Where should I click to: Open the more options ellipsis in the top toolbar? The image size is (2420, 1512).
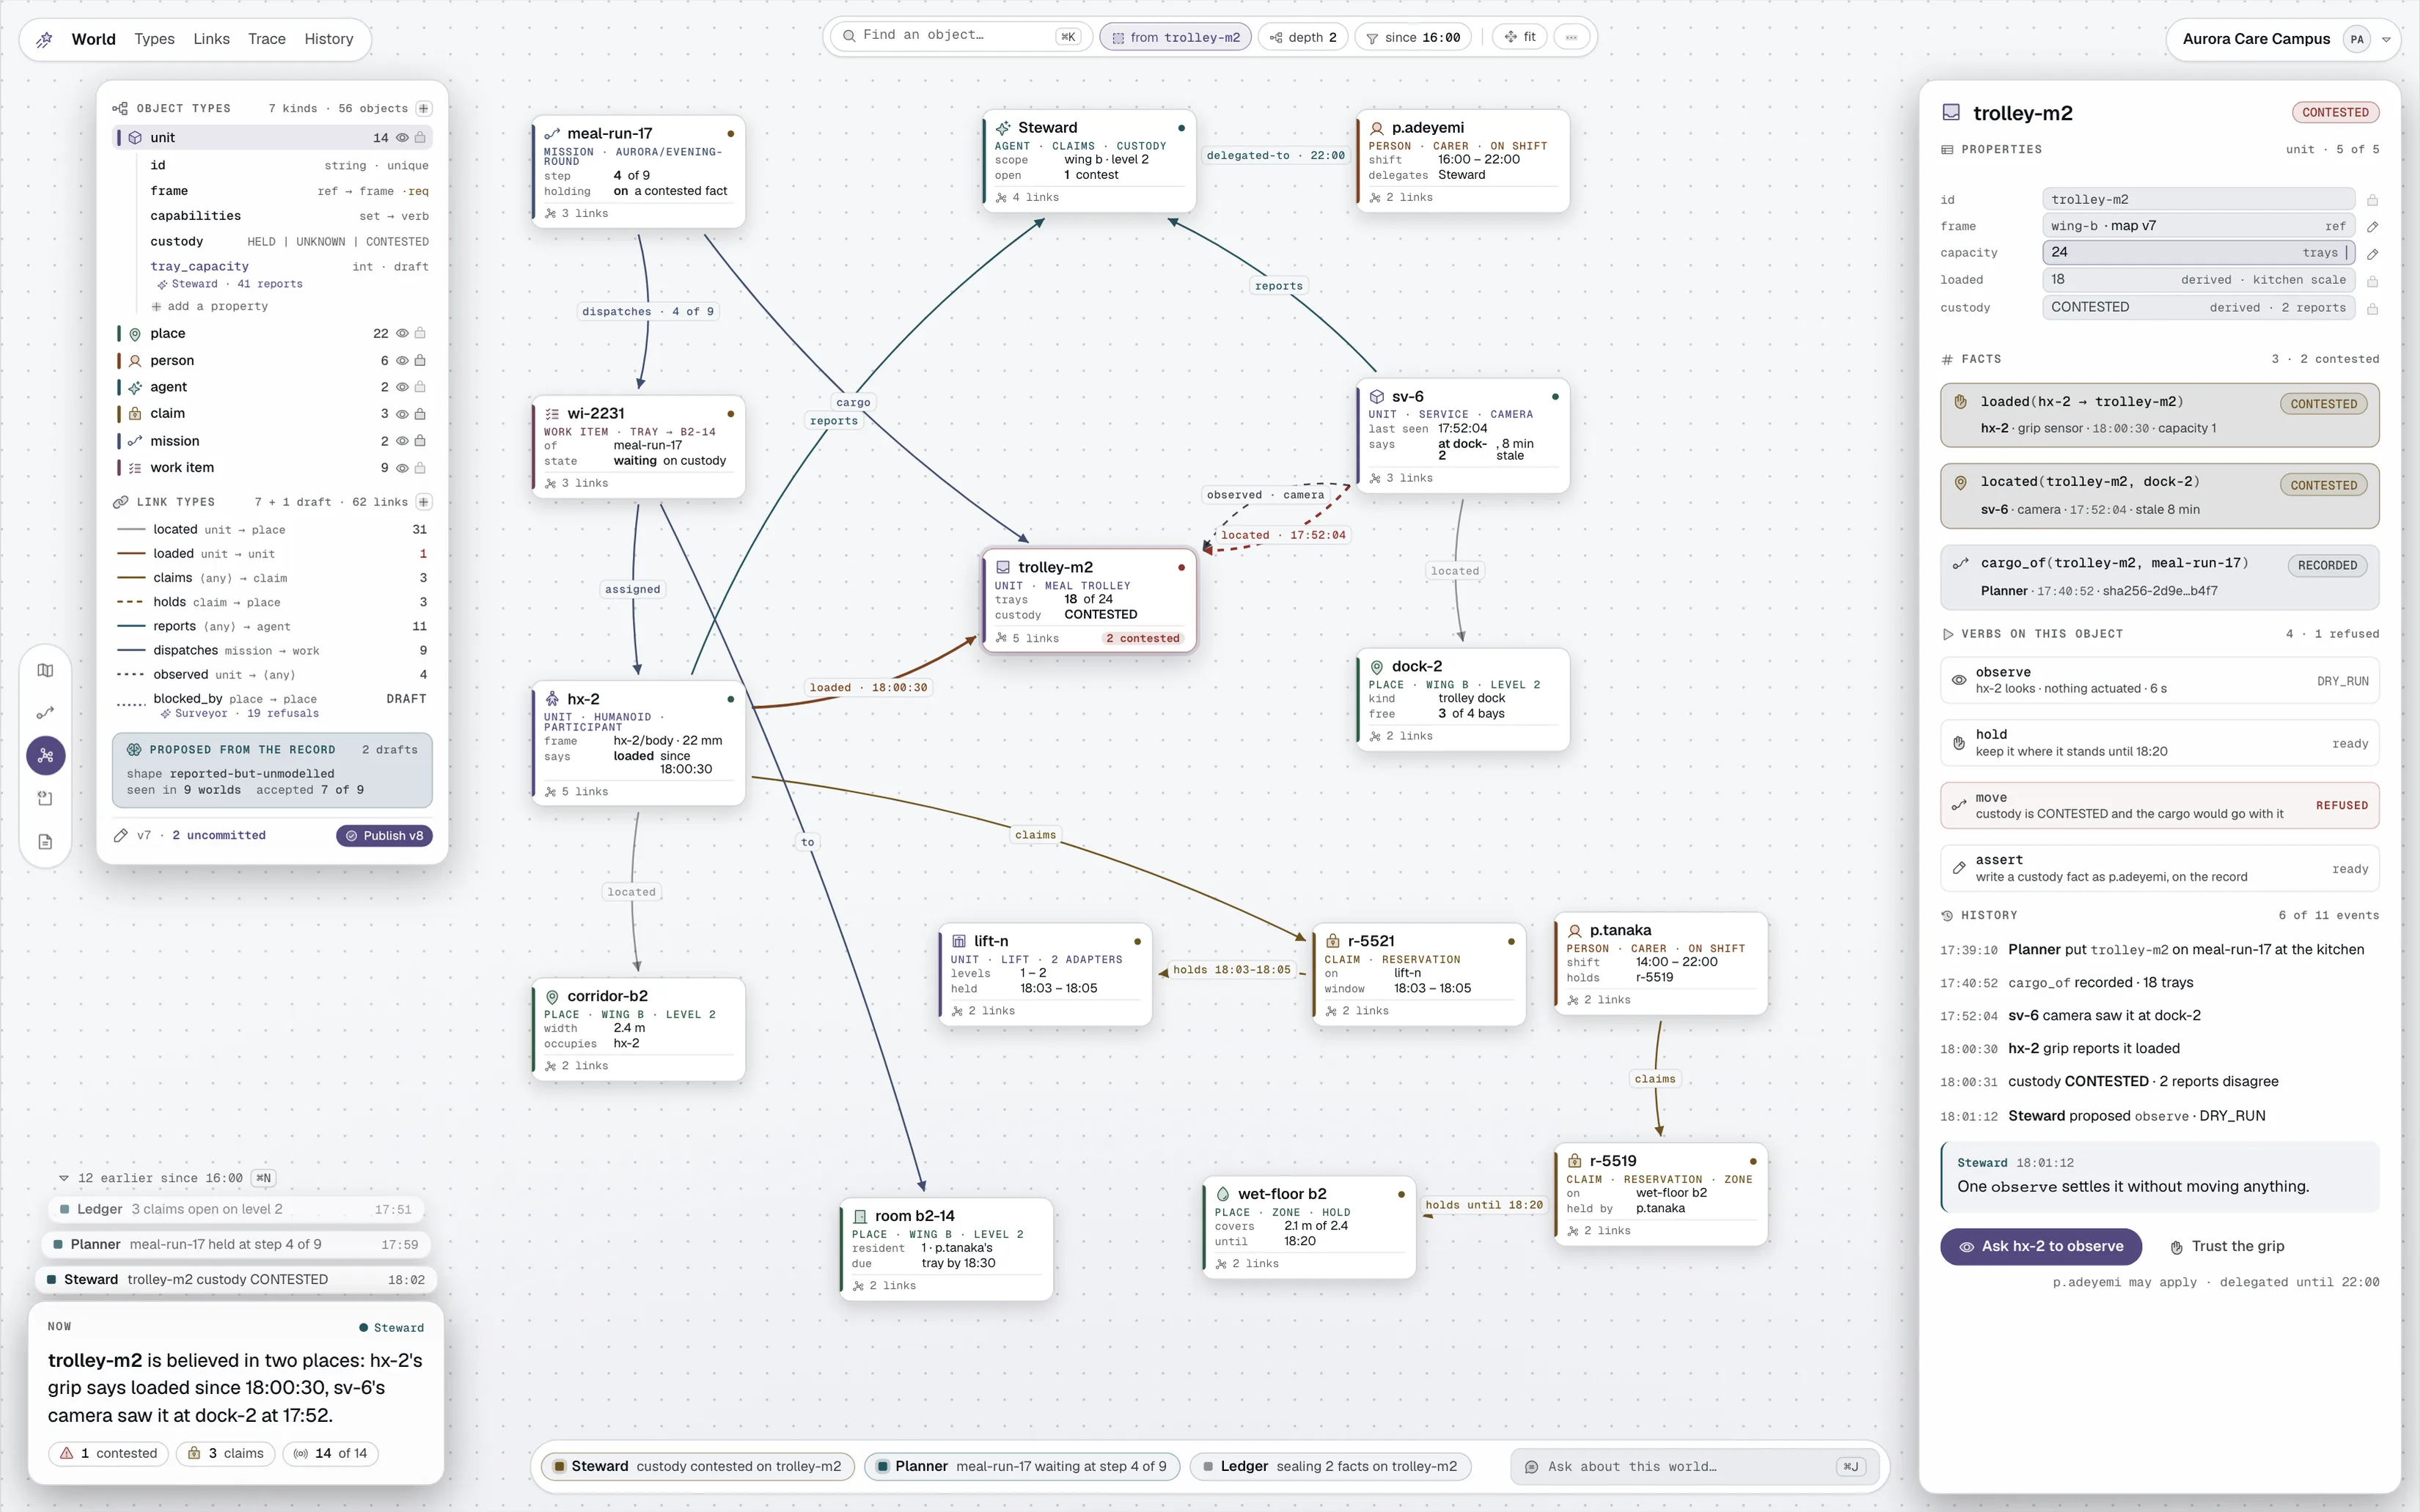[x=1572, y=37]
